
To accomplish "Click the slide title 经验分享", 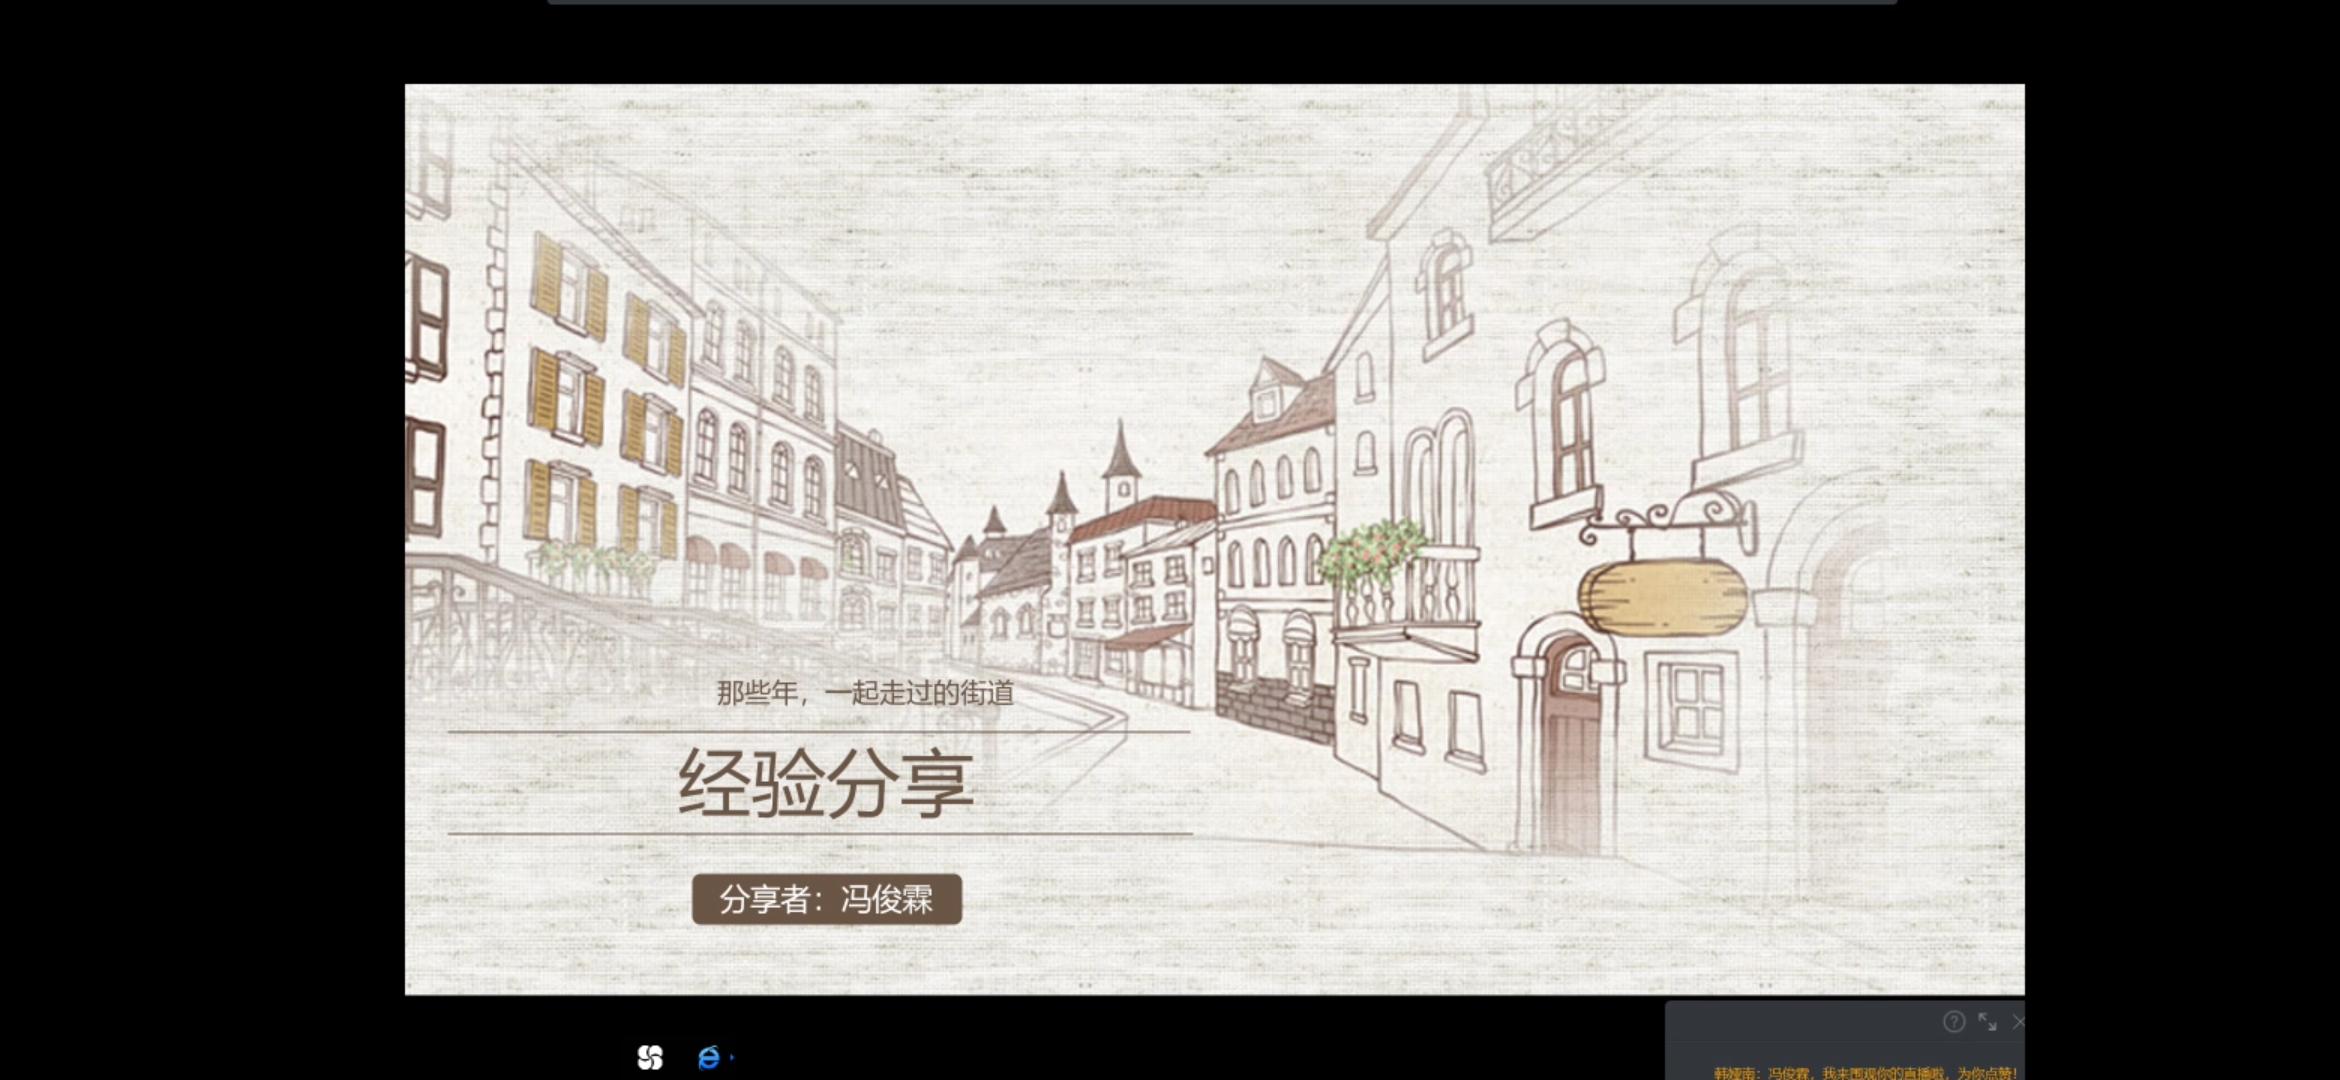I will tap(825, 783).
